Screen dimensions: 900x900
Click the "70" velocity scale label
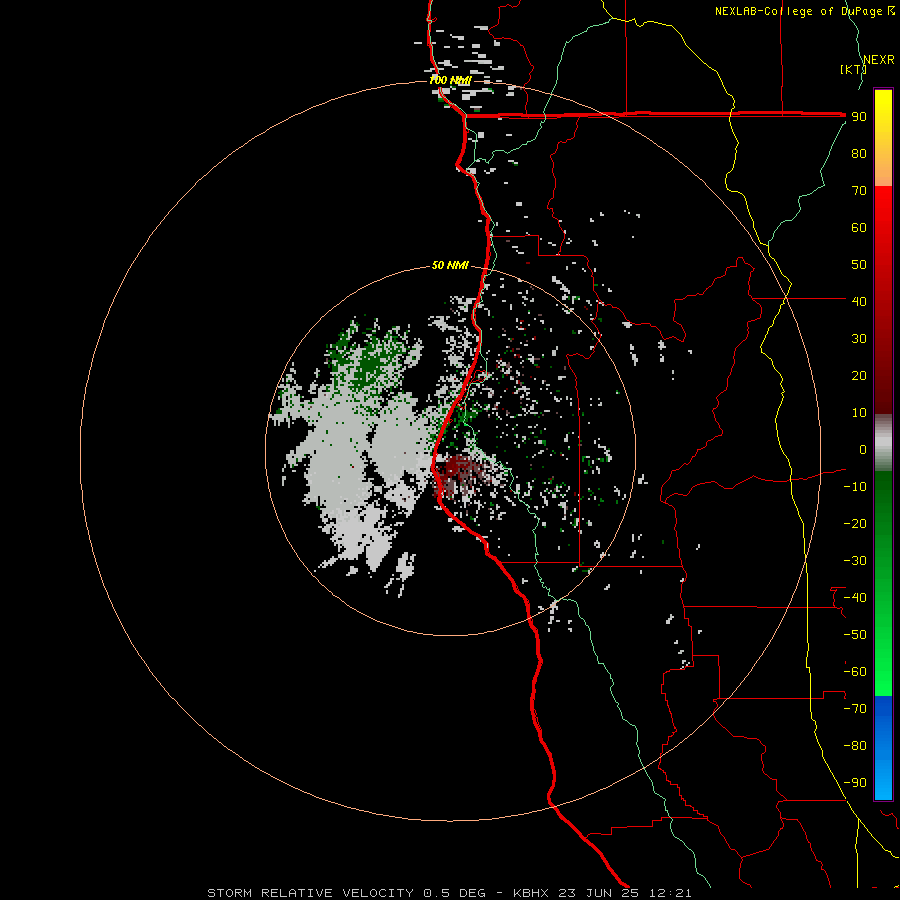pos(859,191)
